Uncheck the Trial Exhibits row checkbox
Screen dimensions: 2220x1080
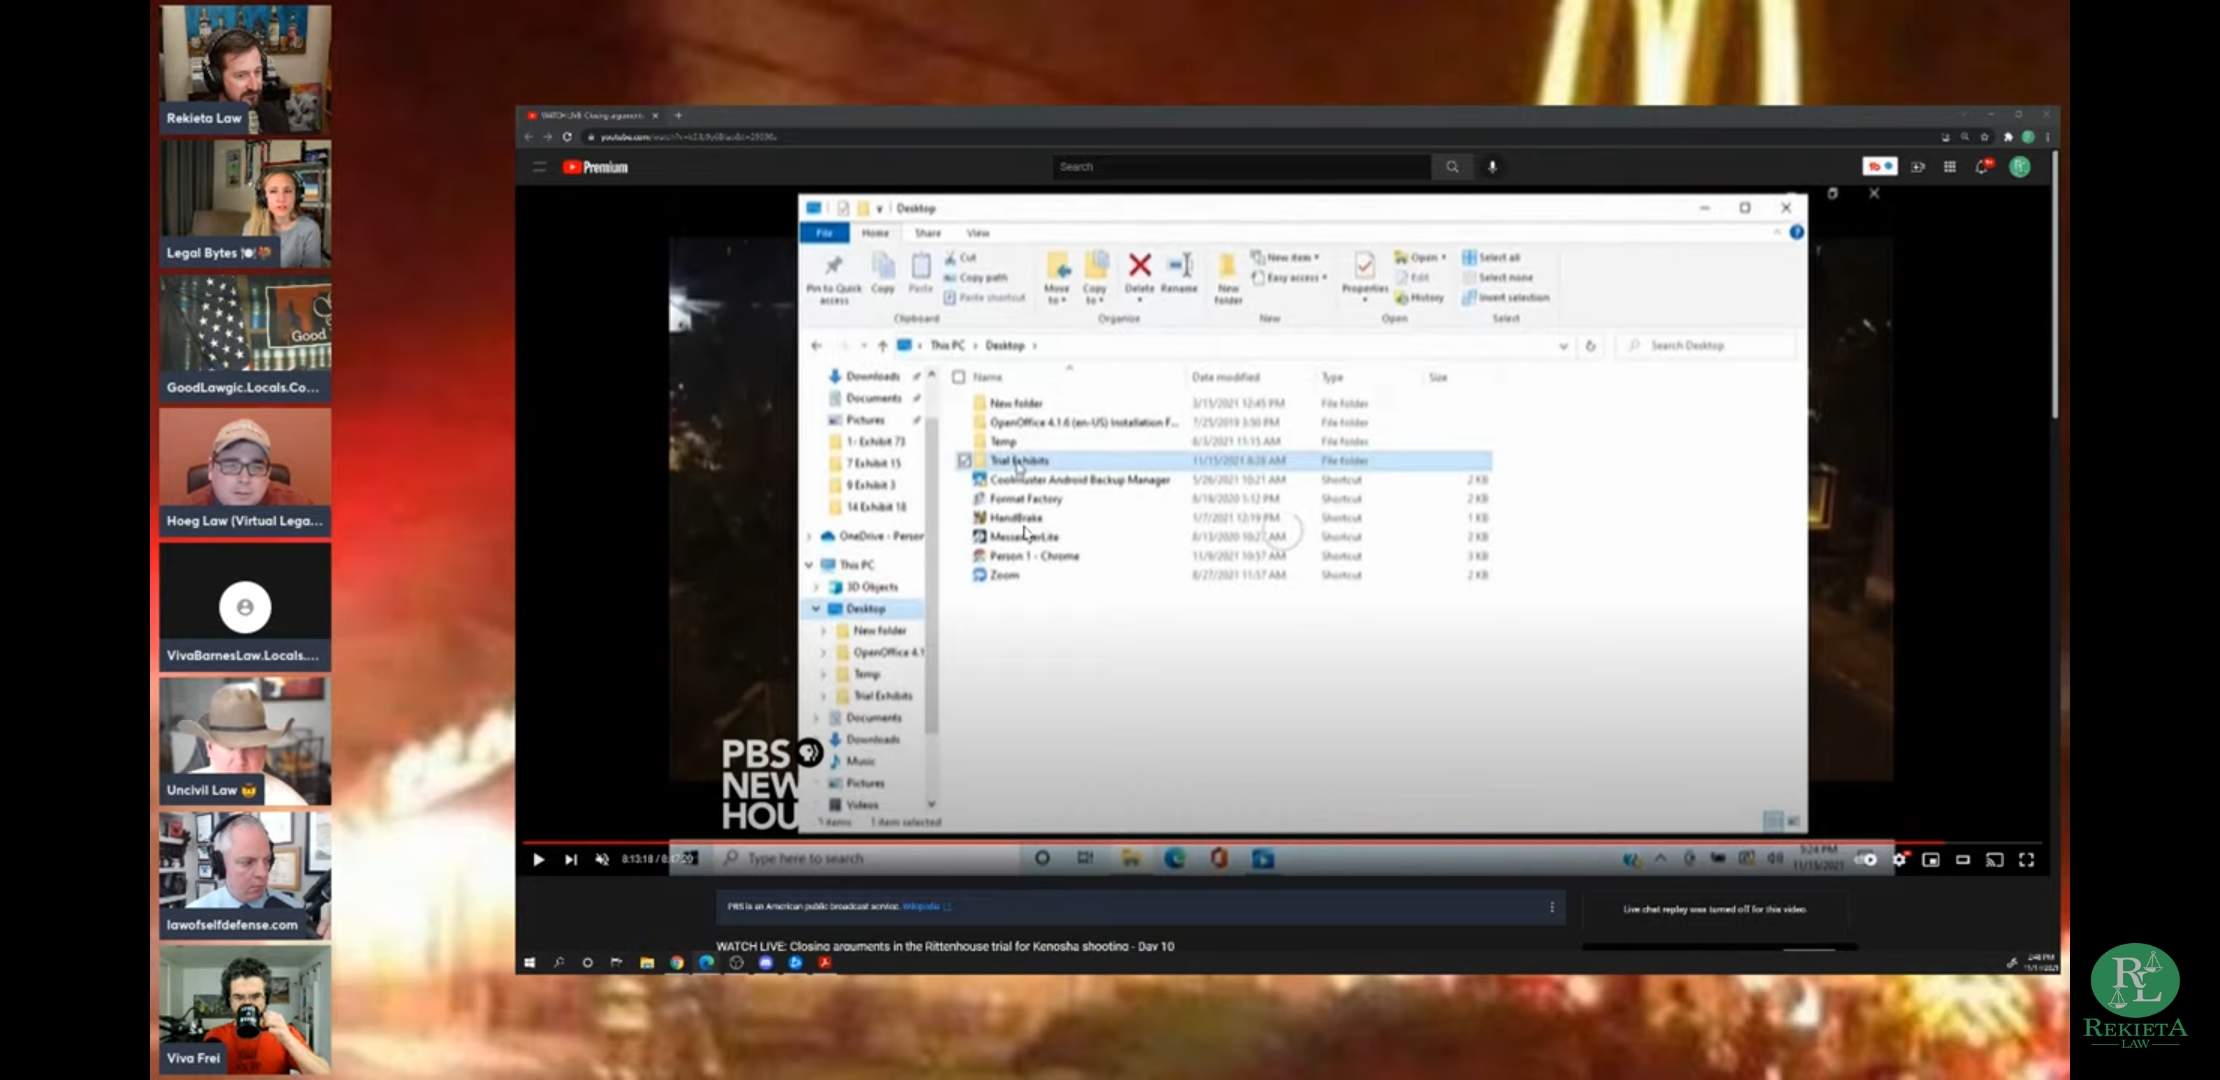[x=964, y=460]
